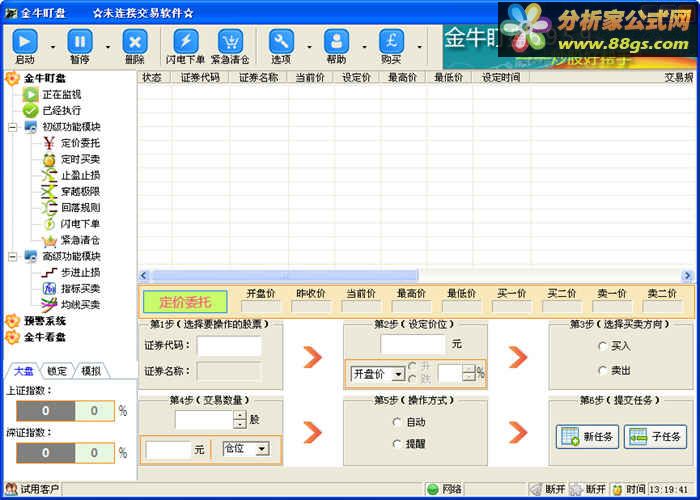
Task: Click the 暂停 pause icon
Action: 80,42
